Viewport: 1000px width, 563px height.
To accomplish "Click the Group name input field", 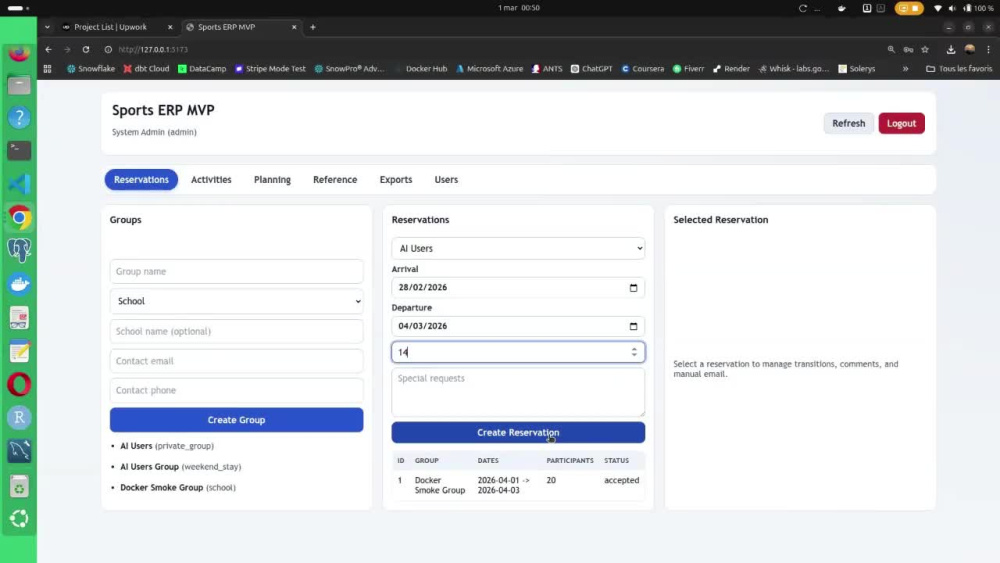I will click(237, 271).
